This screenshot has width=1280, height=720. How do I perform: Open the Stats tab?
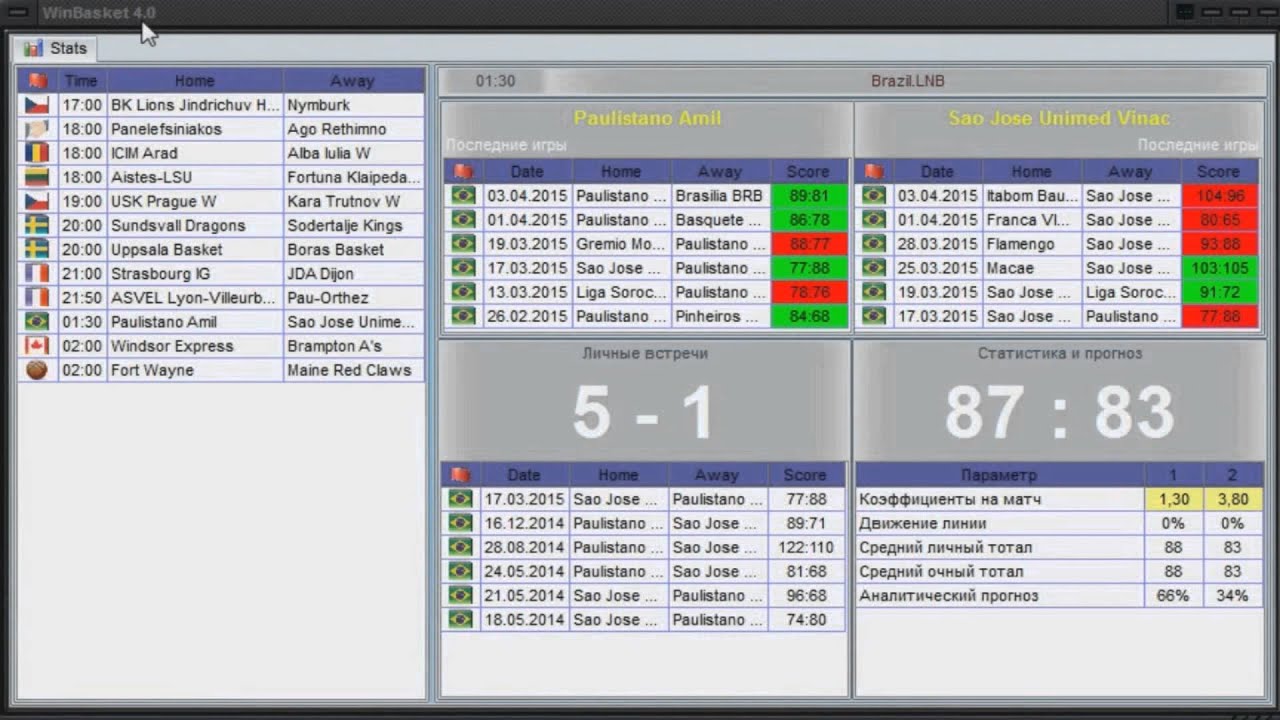[56, 48]
